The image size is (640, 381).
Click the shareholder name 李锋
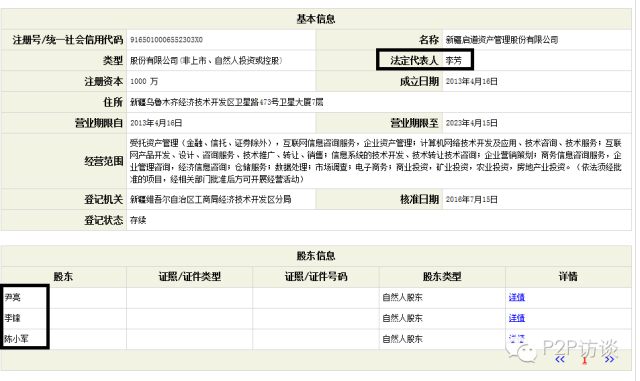(12, 318)
